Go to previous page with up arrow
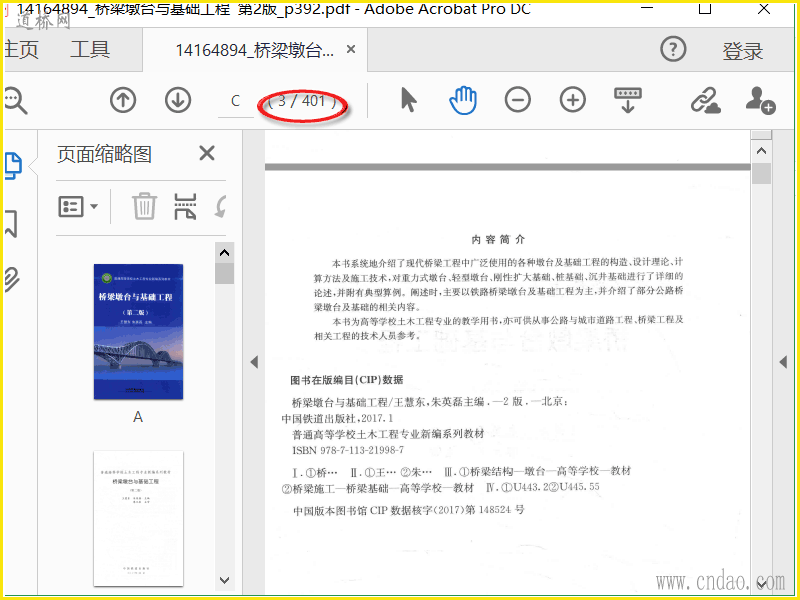The image size is (800, 600). (123, 100)
